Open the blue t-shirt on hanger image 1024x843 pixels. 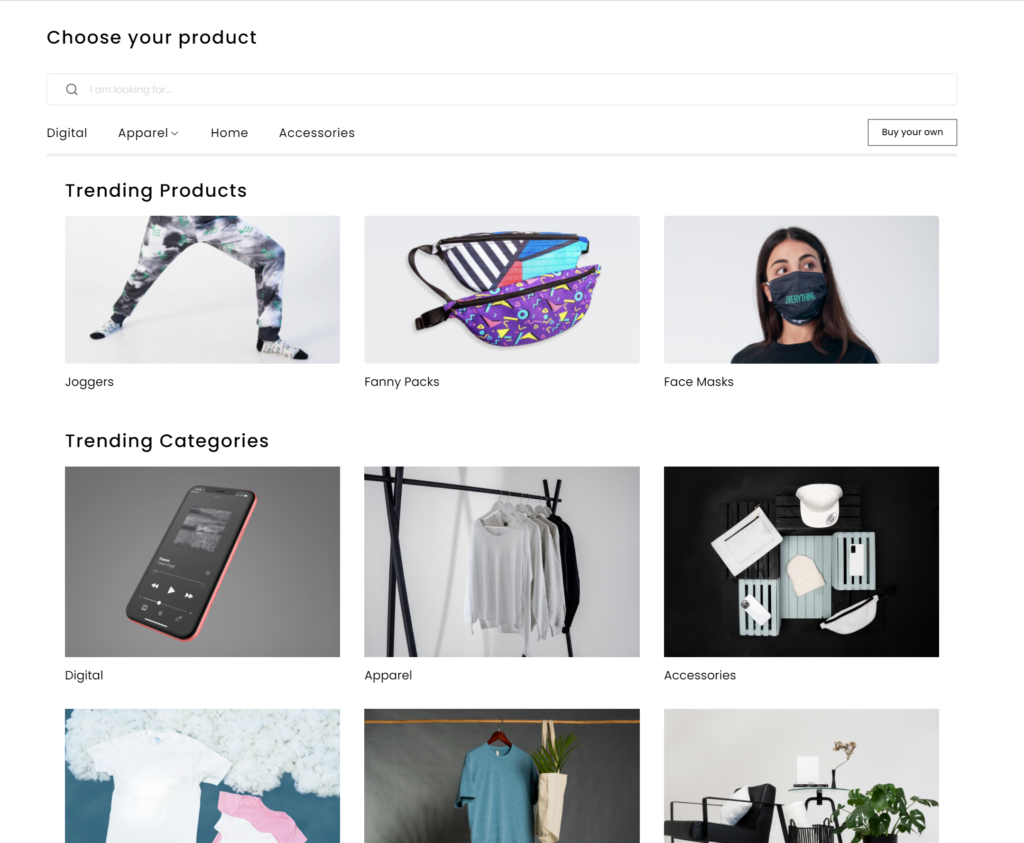[x=502, y=776]
